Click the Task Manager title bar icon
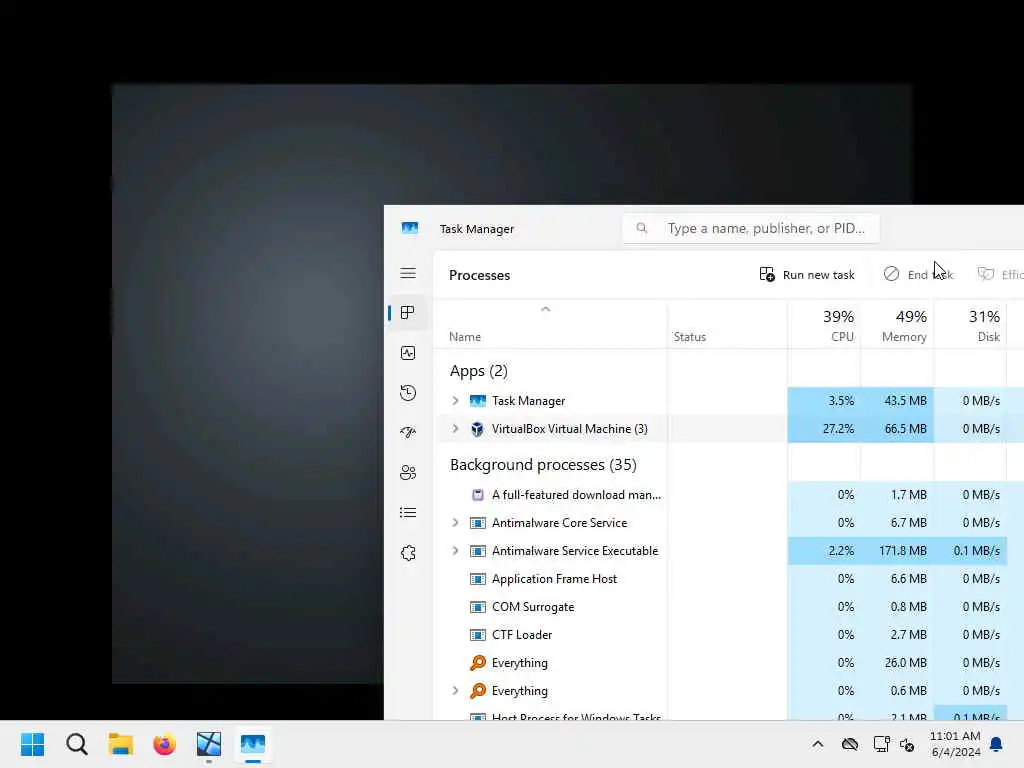 click(410, 228)
